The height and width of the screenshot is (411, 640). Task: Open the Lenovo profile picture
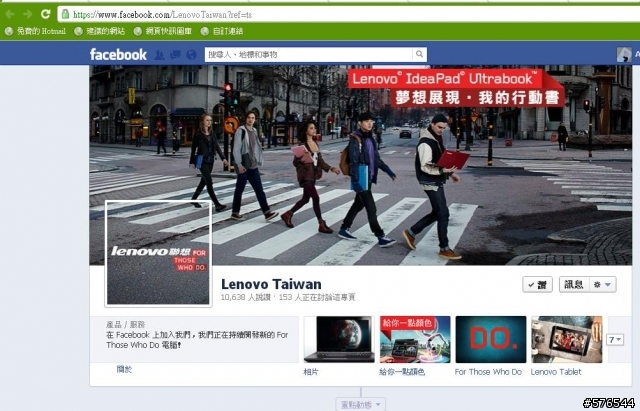coord(158,253)
